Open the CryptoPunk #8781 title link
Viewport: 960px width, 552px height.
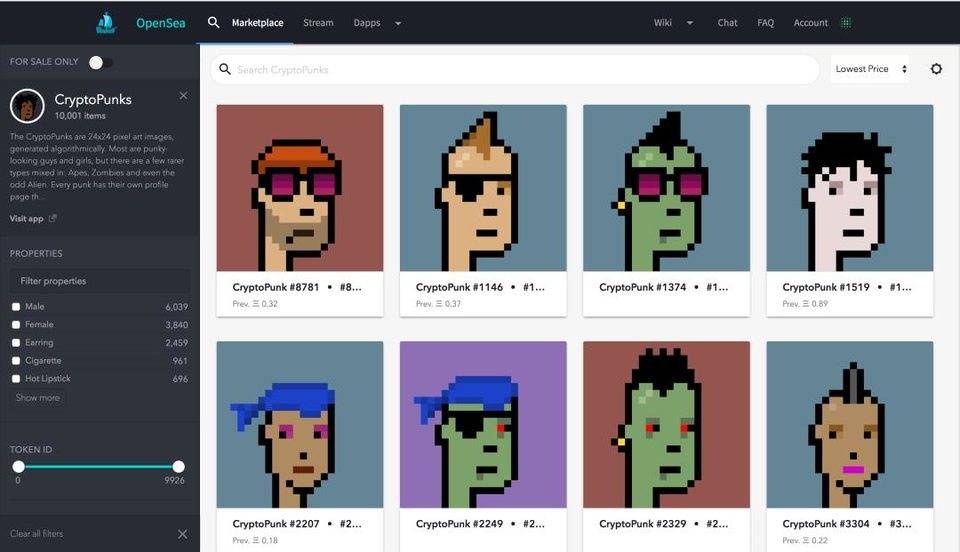pyautogui.click(x=276, y=287)
